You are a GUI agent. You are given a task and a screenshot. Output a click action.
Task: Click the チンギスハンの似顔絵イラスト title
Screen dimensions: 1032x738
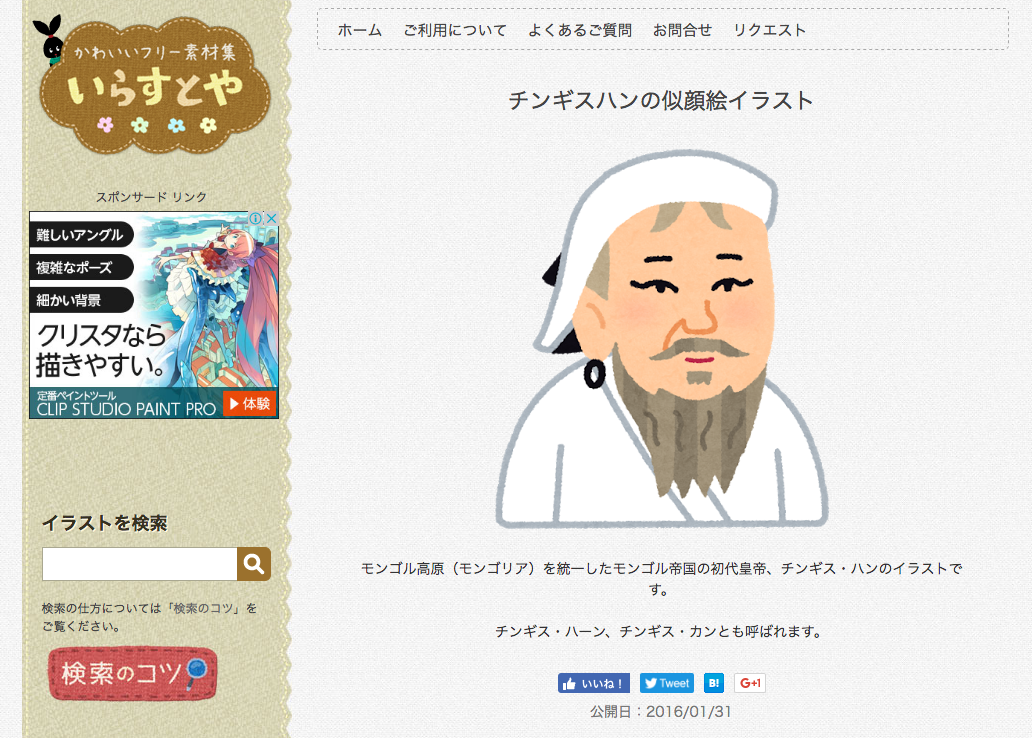tap(661, 101)
